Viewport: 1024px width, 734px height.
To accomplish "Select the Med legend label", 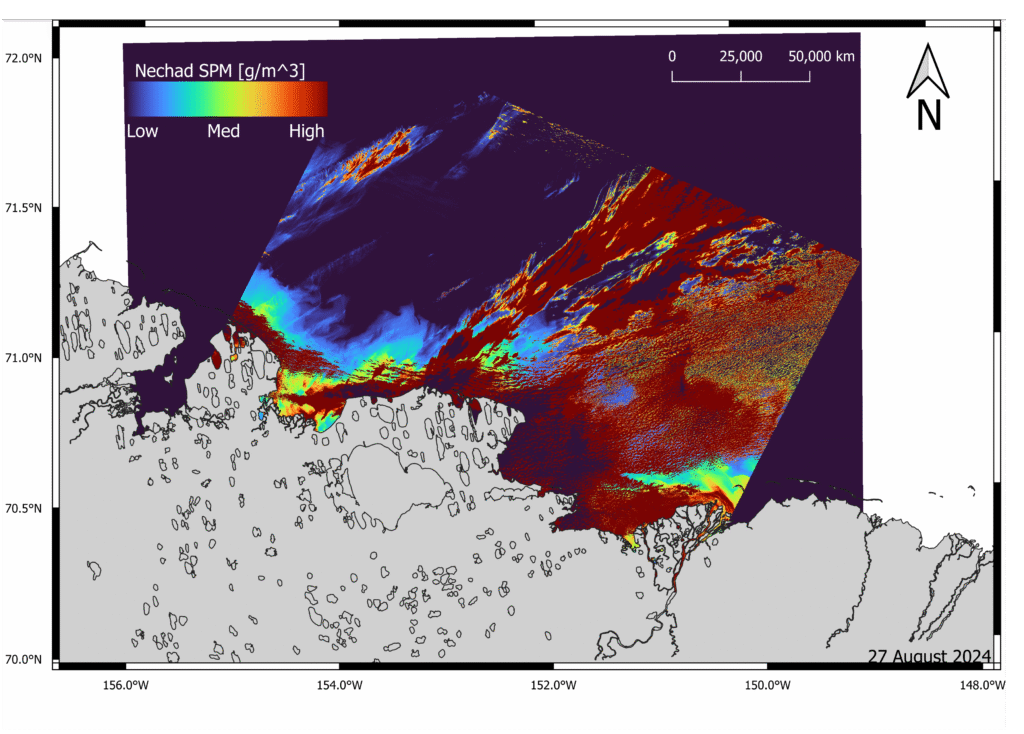I will pos(223,131).
